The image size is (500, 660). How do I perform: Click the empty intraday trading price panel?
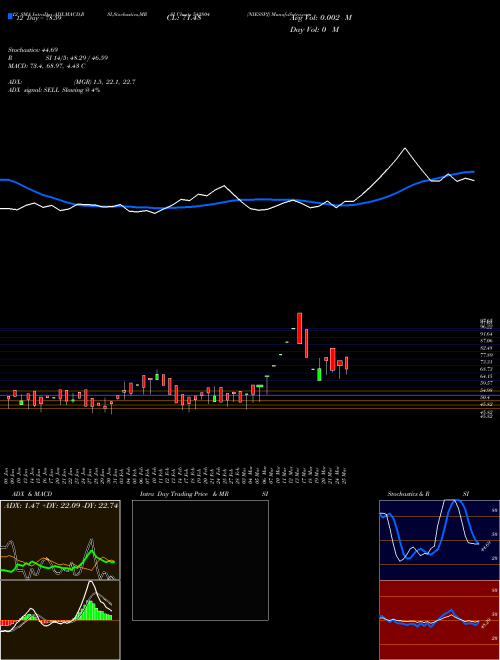point(200,560)
